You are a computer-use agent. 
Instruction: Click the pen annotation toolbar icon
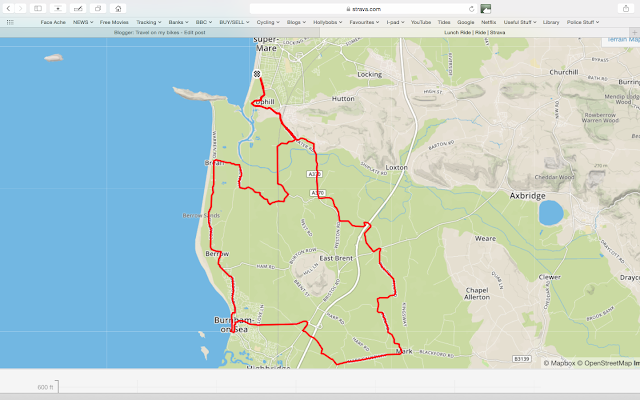(x=78, y=9)
